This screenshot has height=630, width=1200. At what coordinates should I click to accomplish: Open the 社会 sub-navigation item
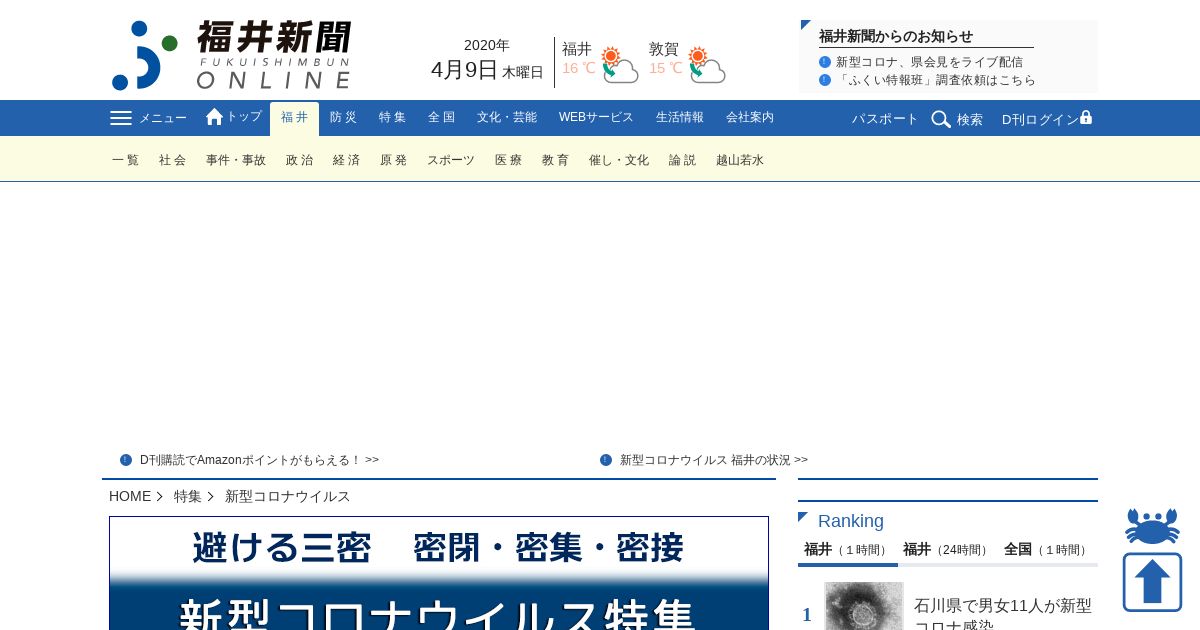click(173, 160)
